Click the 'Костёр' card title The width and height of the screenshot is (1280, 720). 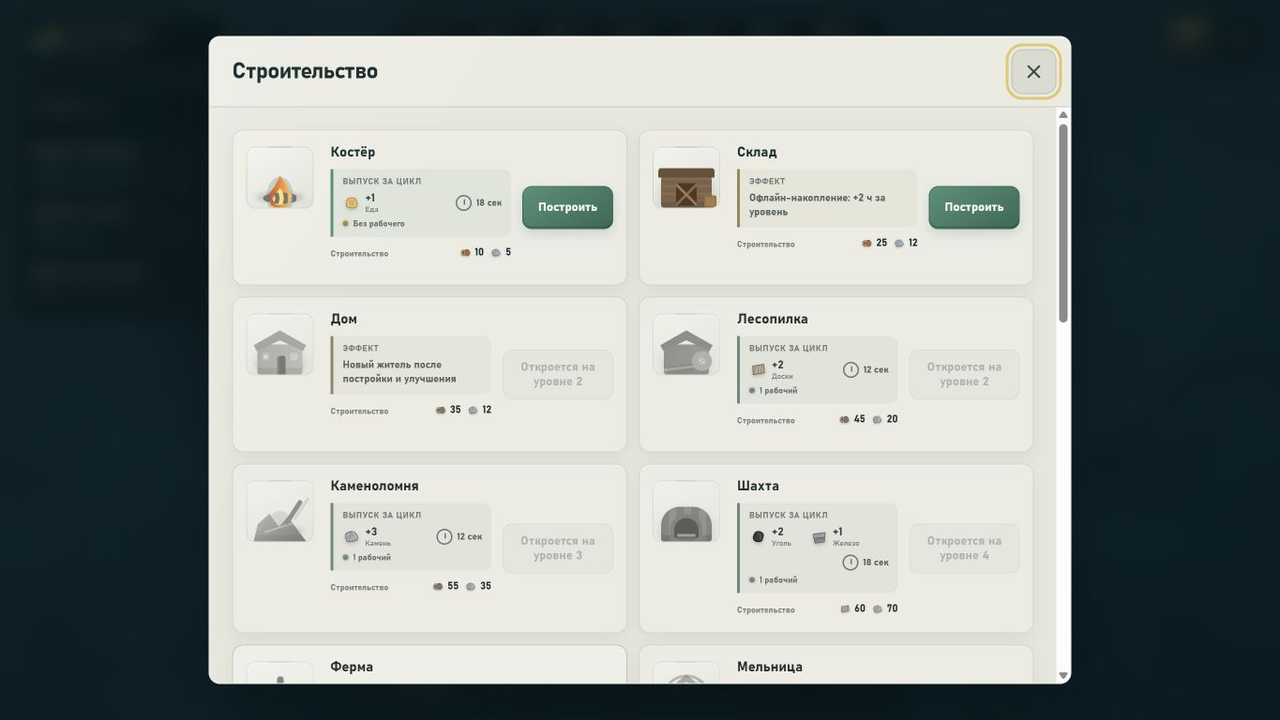[x=353, y=152]
